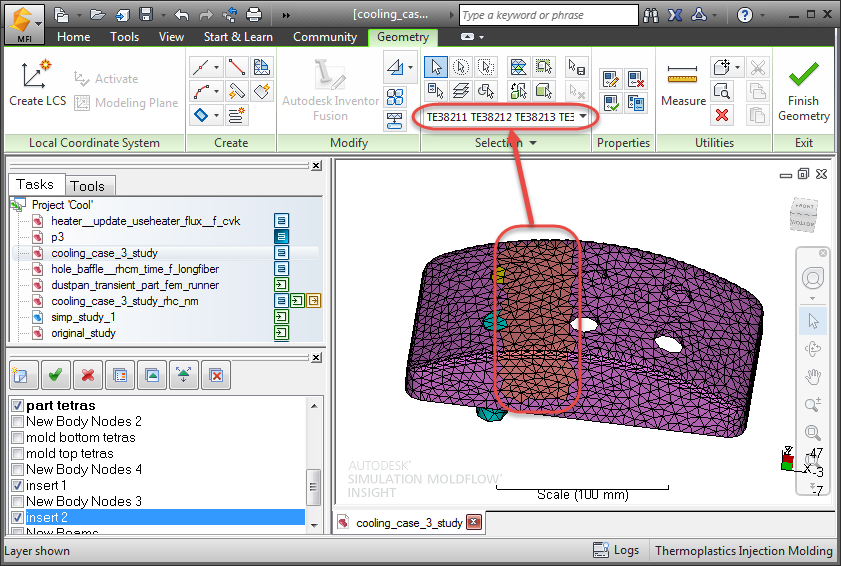Select the original_study project item
841x566 pixels.
point(83,333)
